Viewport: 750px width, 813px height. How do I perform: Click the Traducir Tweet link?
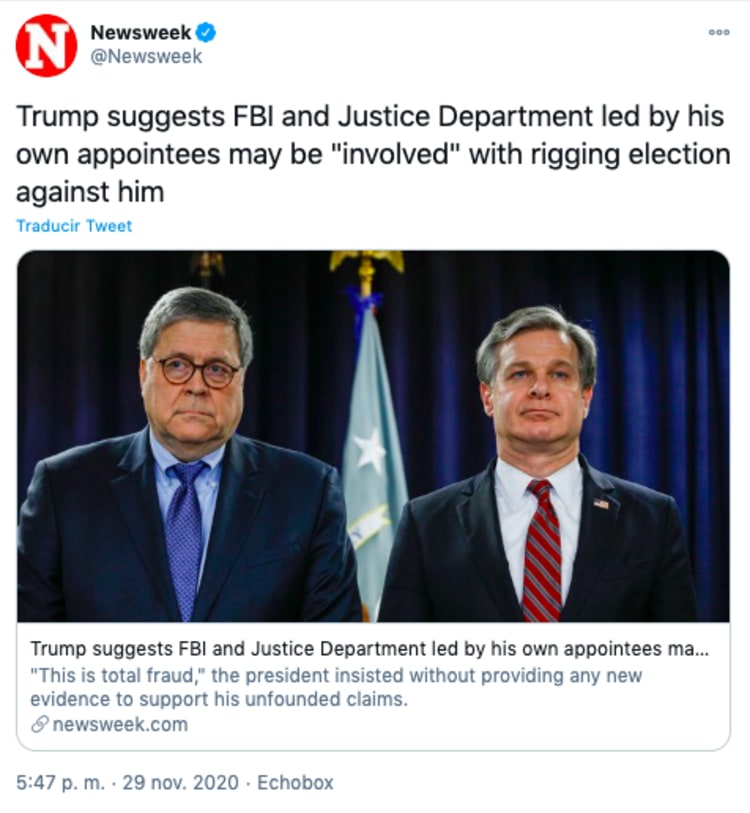74,226
